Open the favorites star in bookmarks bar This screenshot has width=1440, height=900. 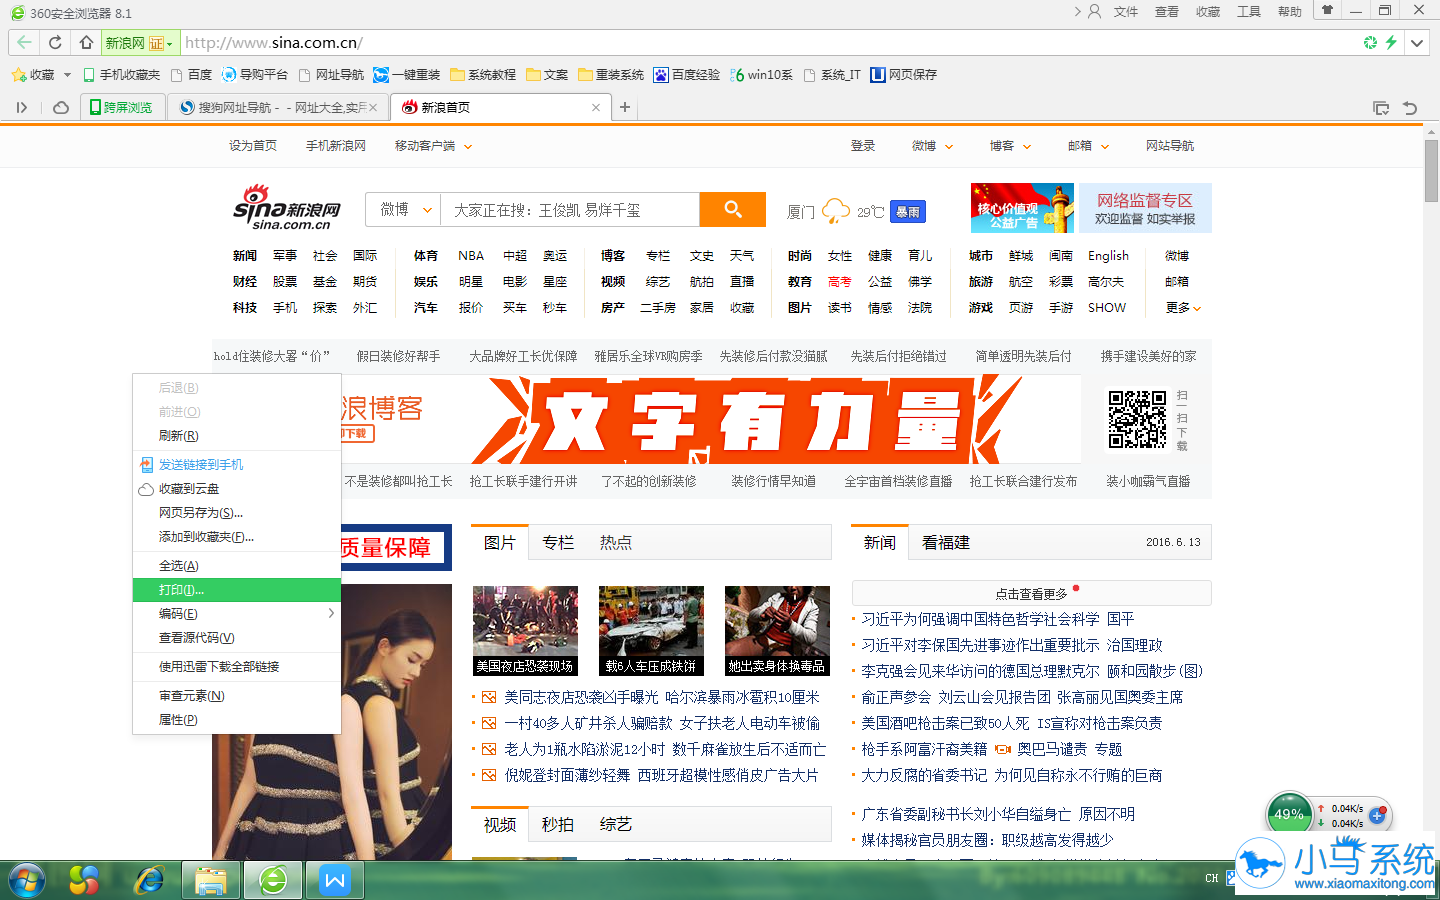pos(18,75)
